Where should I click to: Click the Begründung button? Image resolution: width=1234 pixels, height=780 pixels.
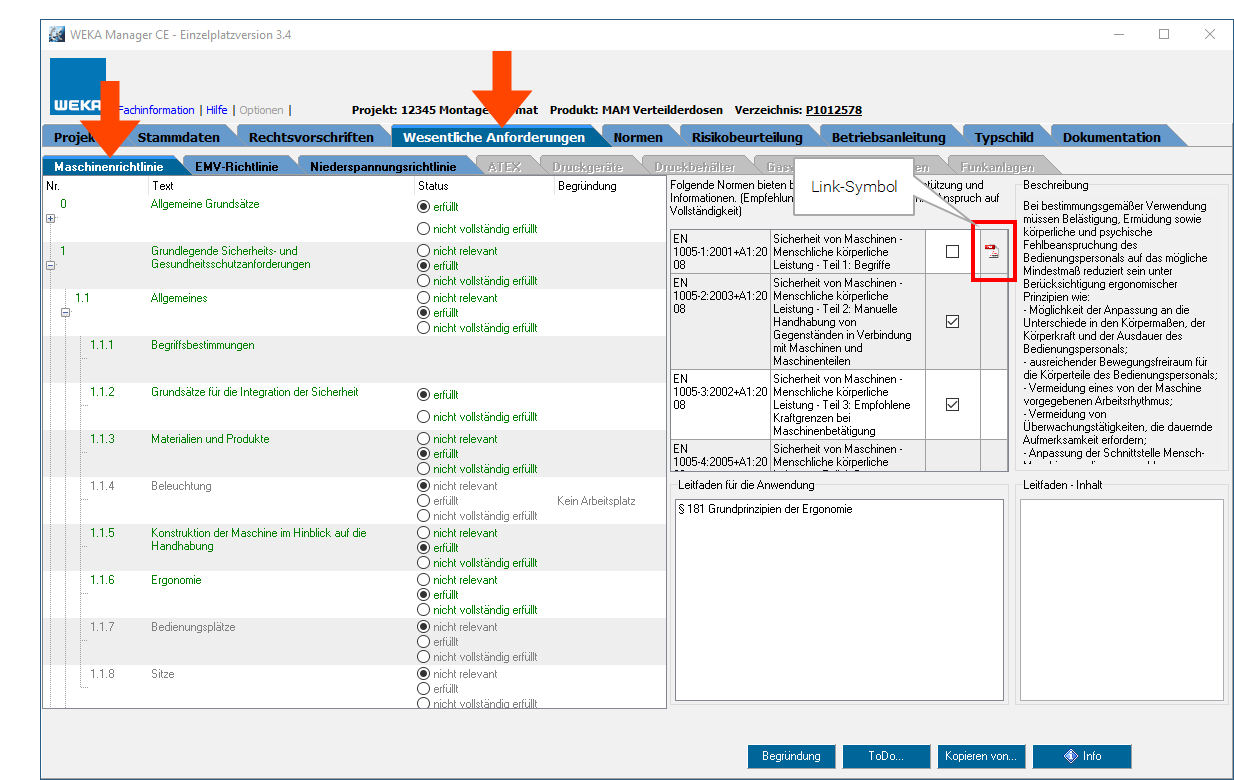(x=790, y=756)
